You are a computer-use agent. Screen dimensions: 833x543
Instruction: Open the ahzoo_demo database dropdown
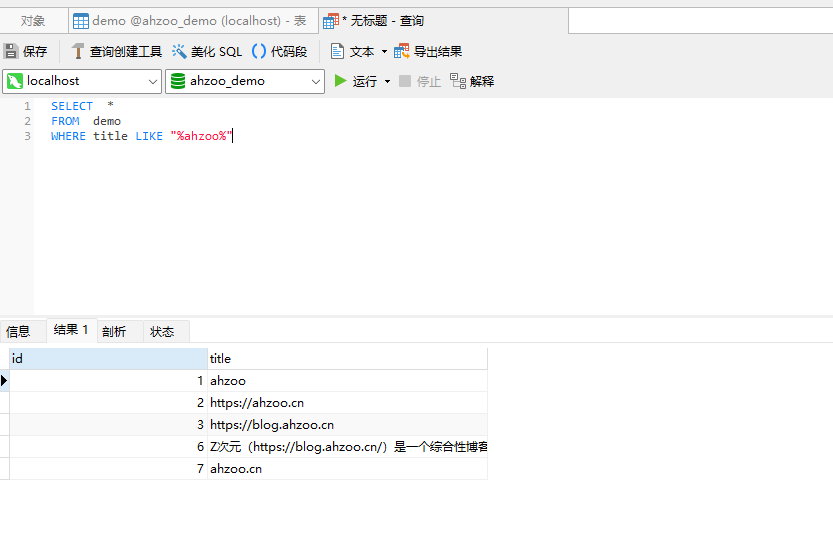[x=316, y=81]
